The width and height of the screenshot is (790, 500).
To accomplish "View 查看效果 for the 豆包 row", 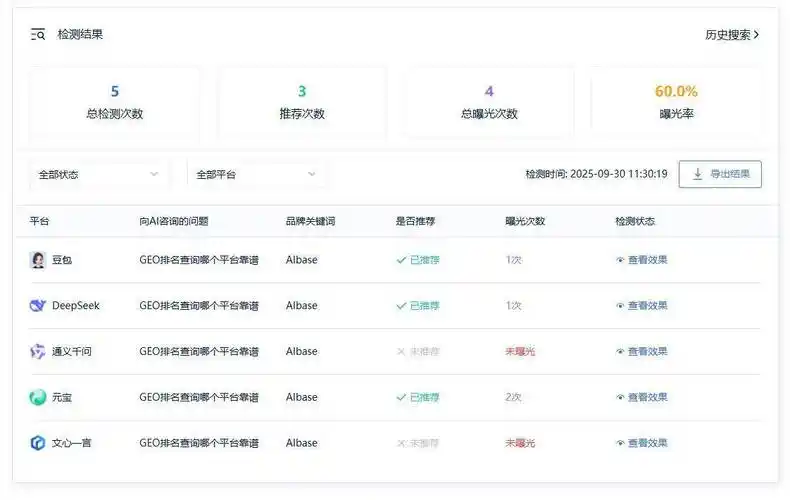I will tap(641, 260).
